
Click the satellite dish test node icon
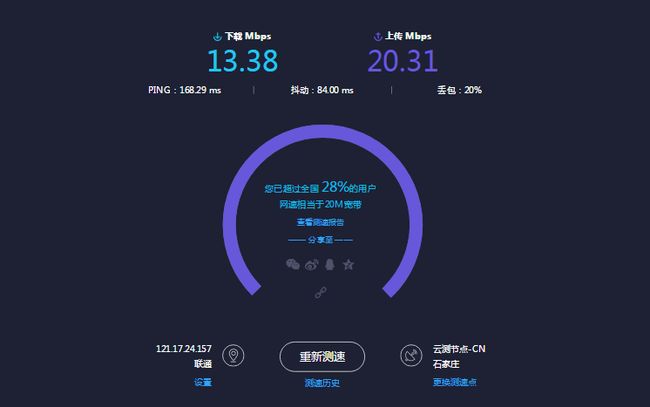411,355
